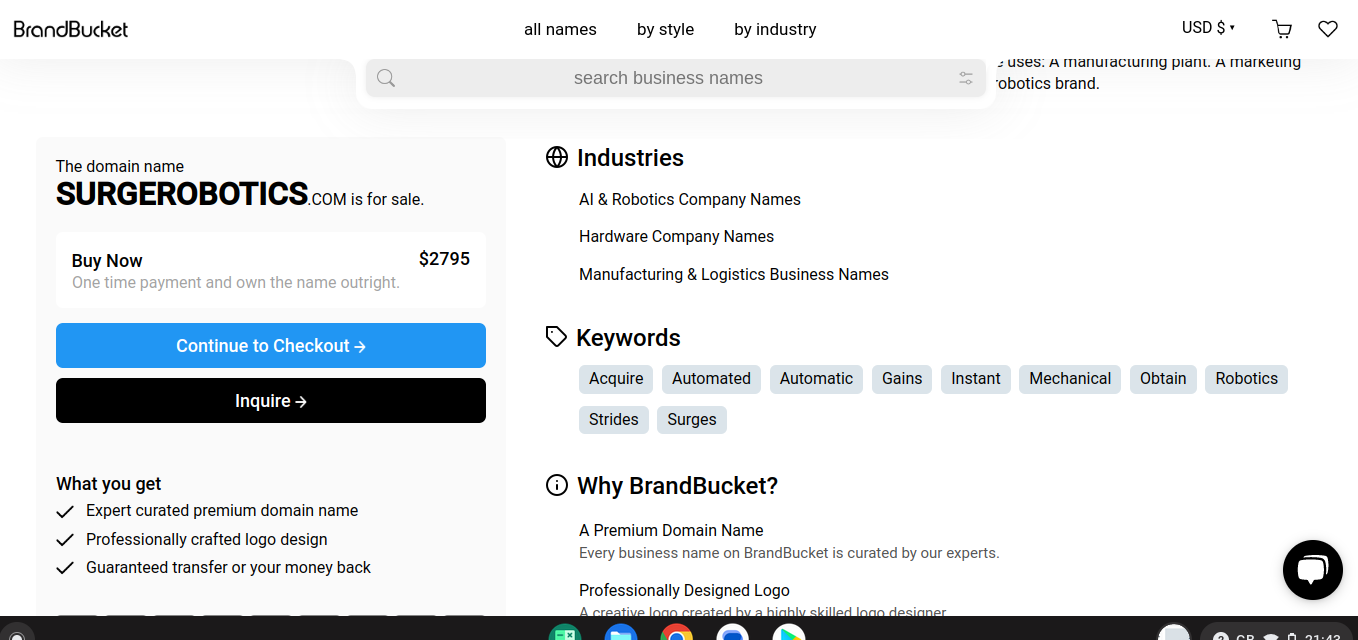Expand the USD currency dropdown
This screenshot has height=640, width=1358.
1208,28
